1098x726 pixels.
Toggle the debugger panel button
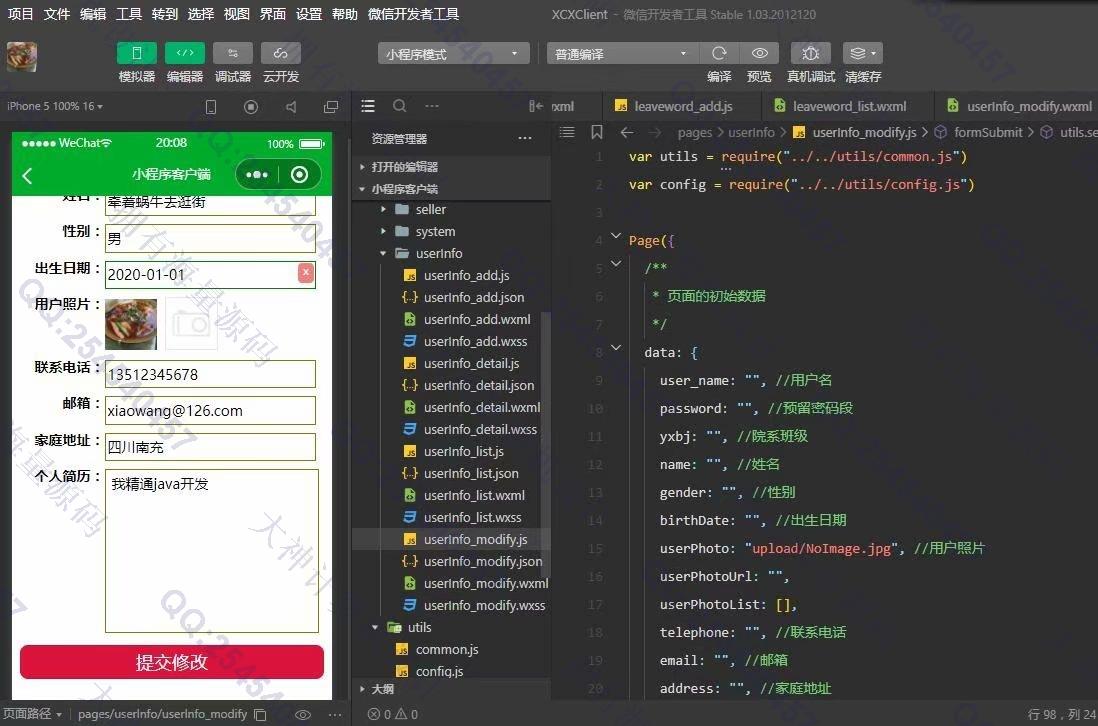pyautogui.click(x=233, y=54)
